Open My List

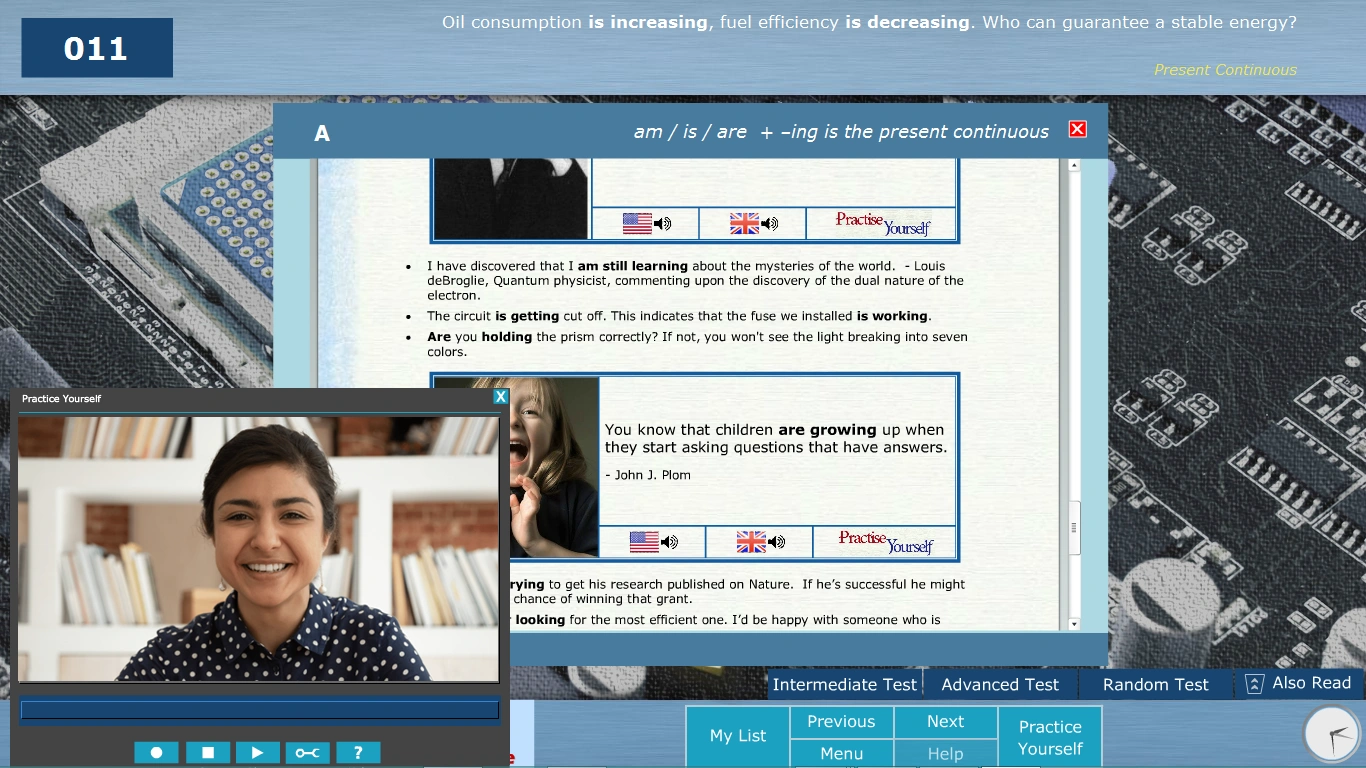tap(738, 736)
